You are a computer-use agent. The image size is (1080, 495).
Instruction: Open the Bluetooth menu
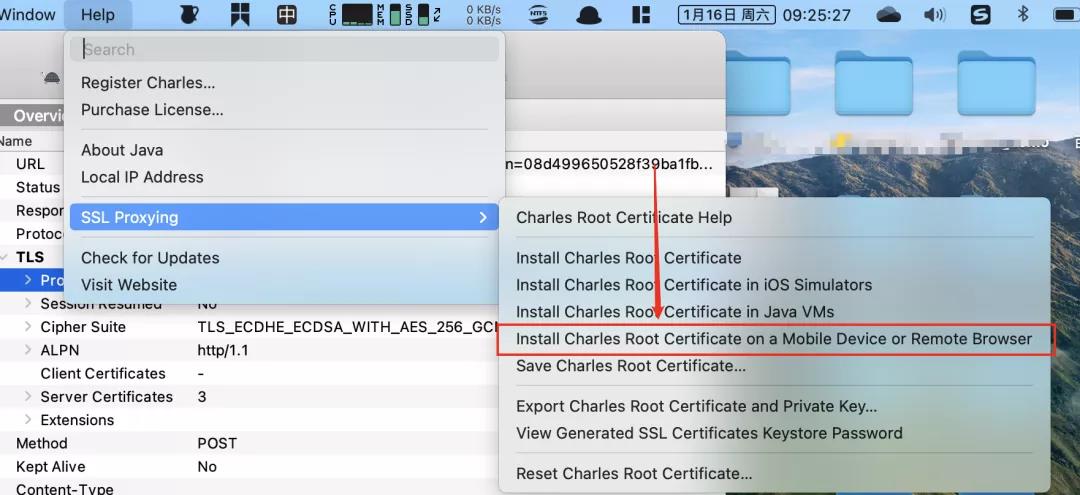point(1023,14)
